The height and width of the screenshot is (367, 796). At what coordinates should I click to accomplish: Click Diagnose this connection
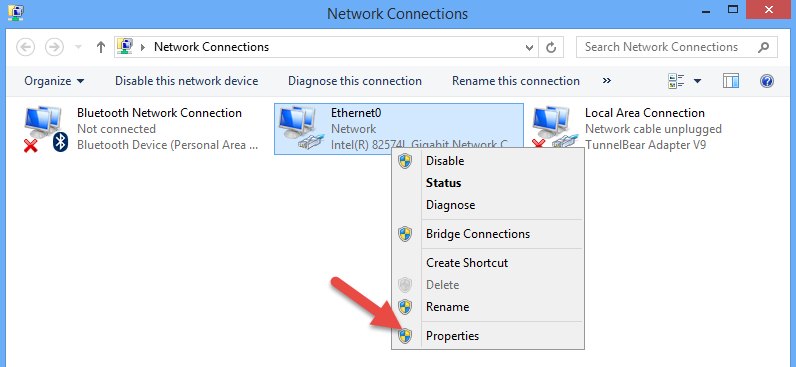coord(355,81)
